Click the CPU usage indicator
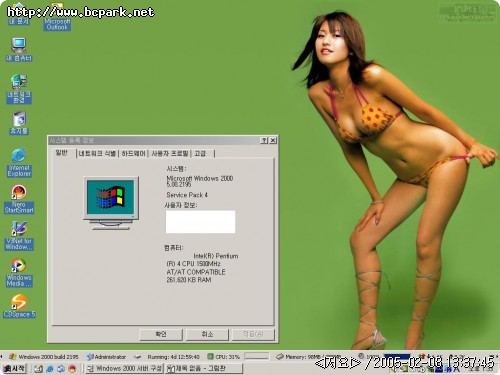 click(223, 357)
